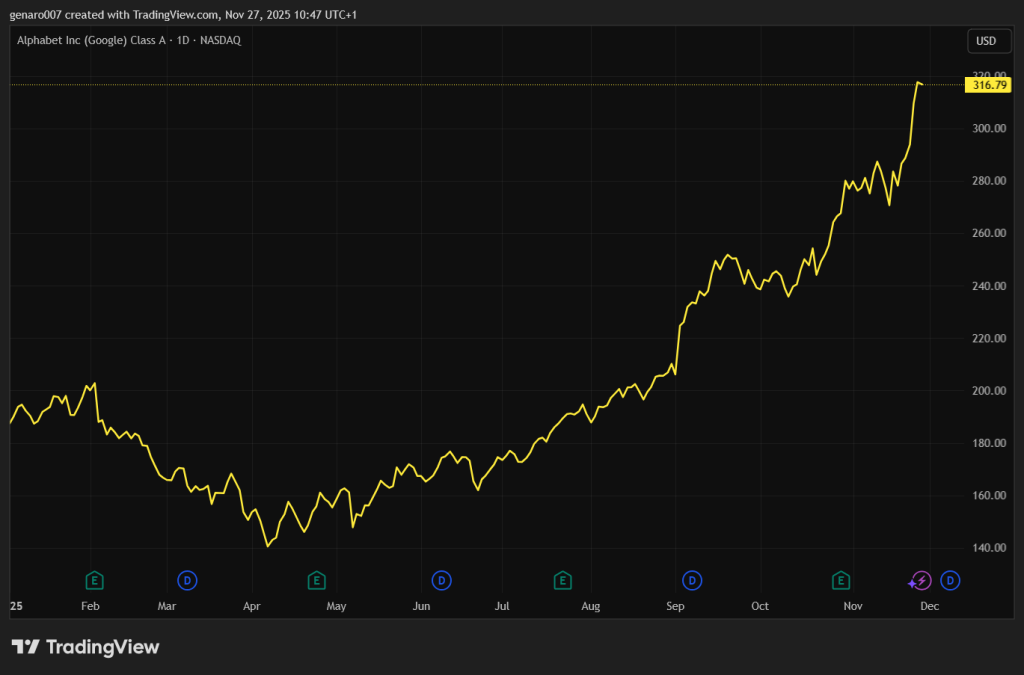
Task: Open the USD currency selector
Action: pos(985,41)
